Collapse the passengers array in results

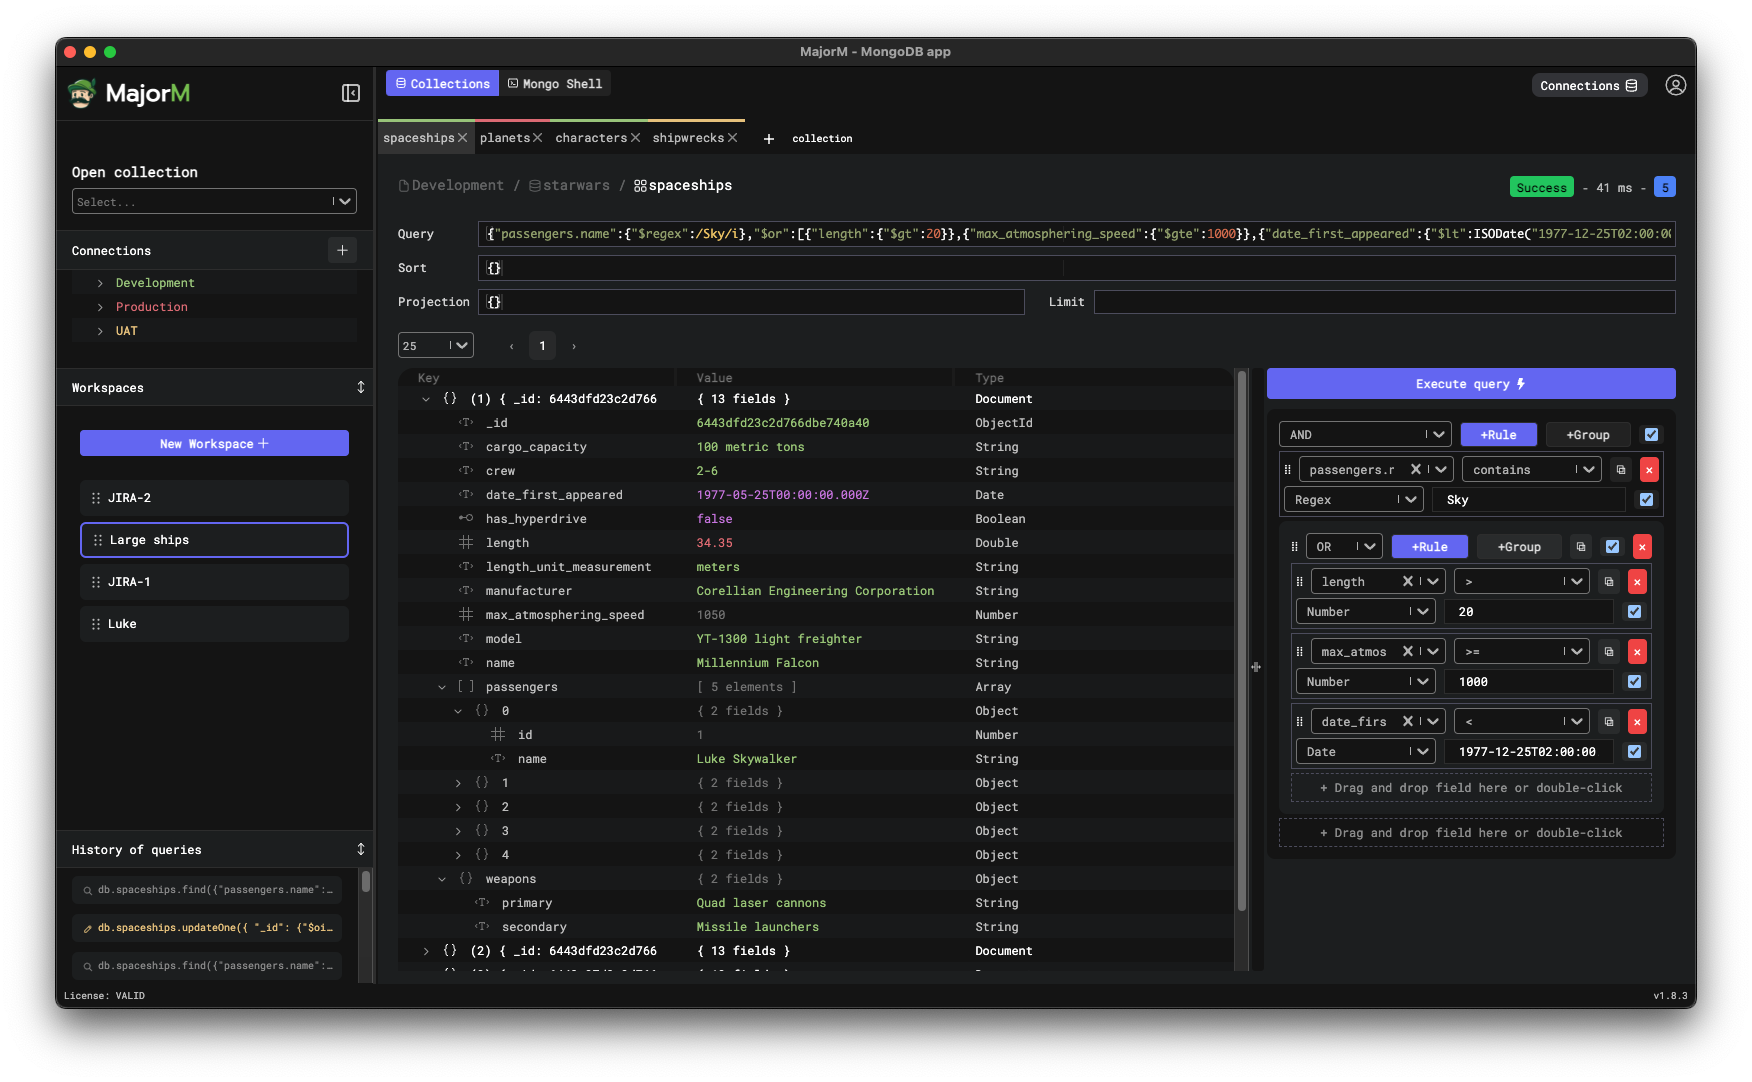[x=443, y=687]
